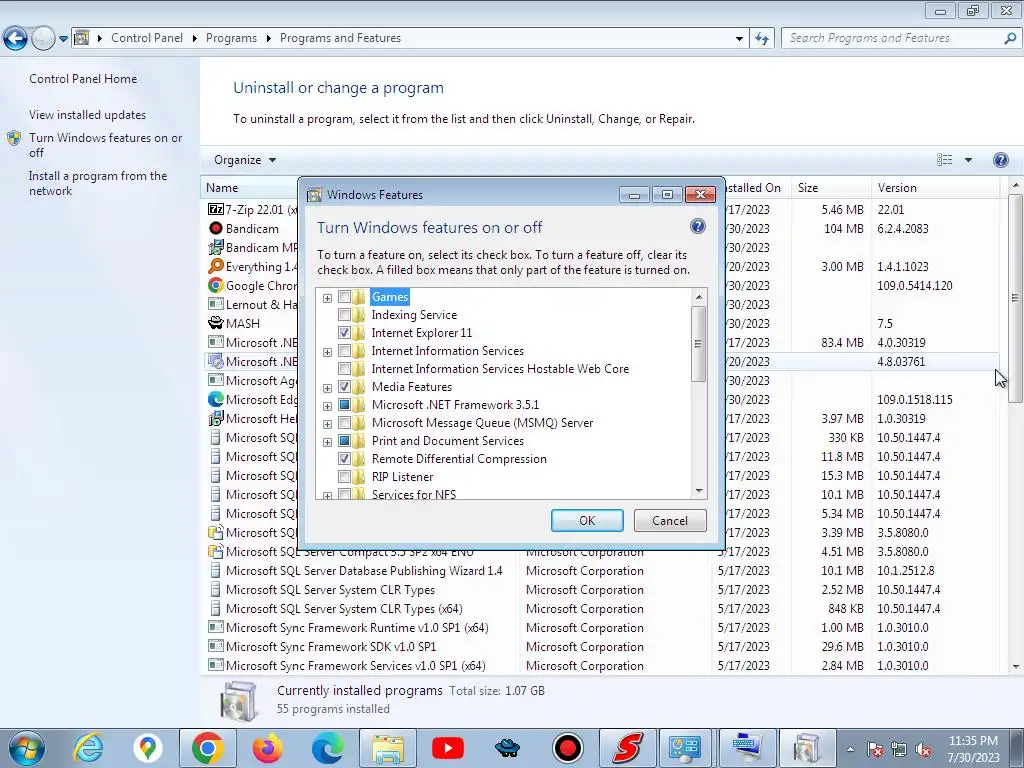Click the Search Programs and Features field
This screenshot has width=1024, height=768.
coord(893,38)
